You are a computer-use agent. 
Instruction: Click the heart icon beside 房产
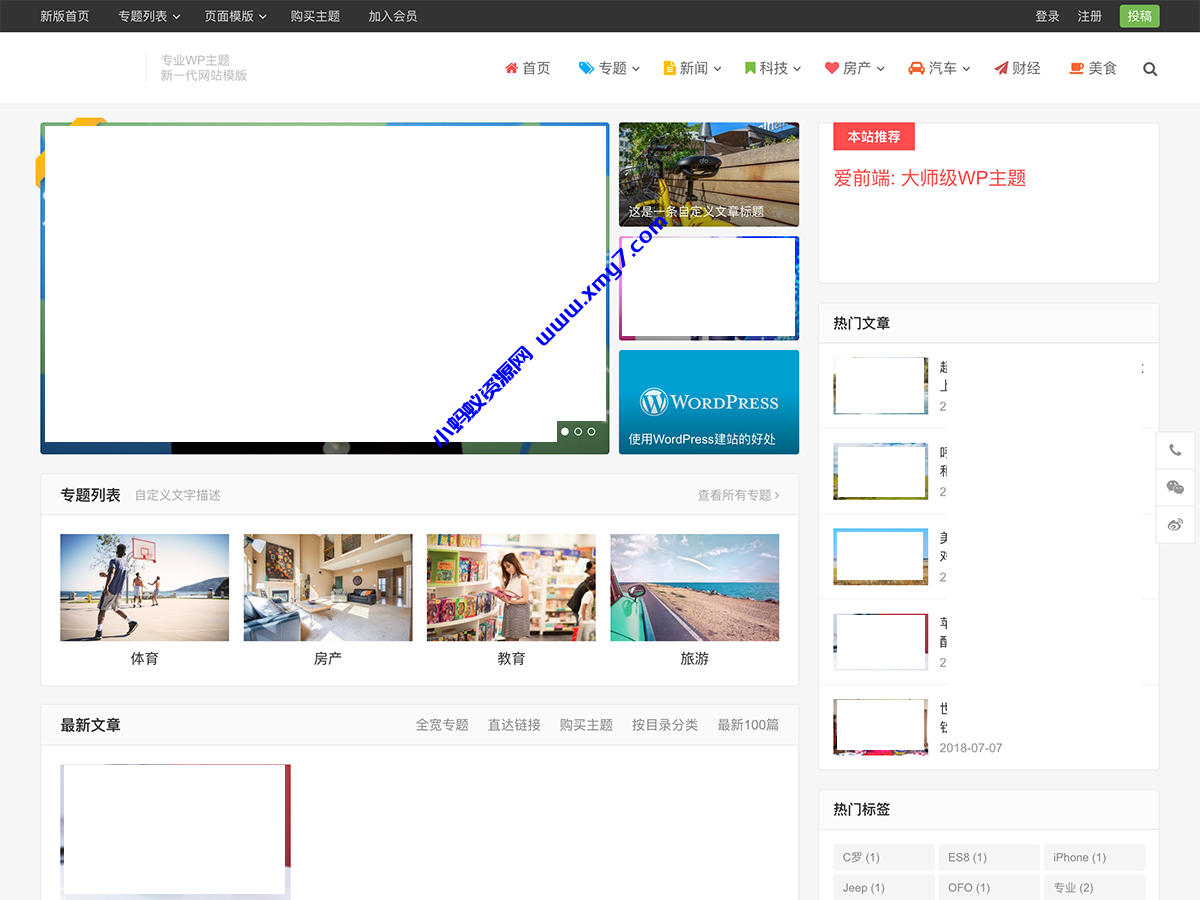[832, 68]
